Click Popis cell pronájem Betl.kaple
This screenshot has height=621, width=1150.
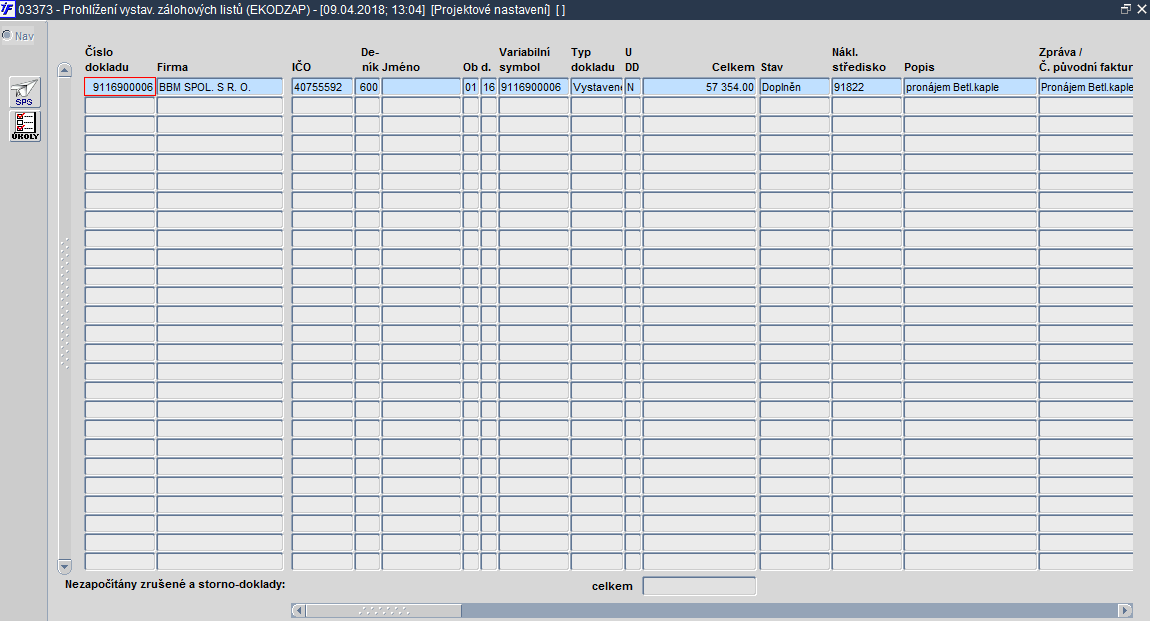coord(970,87)
